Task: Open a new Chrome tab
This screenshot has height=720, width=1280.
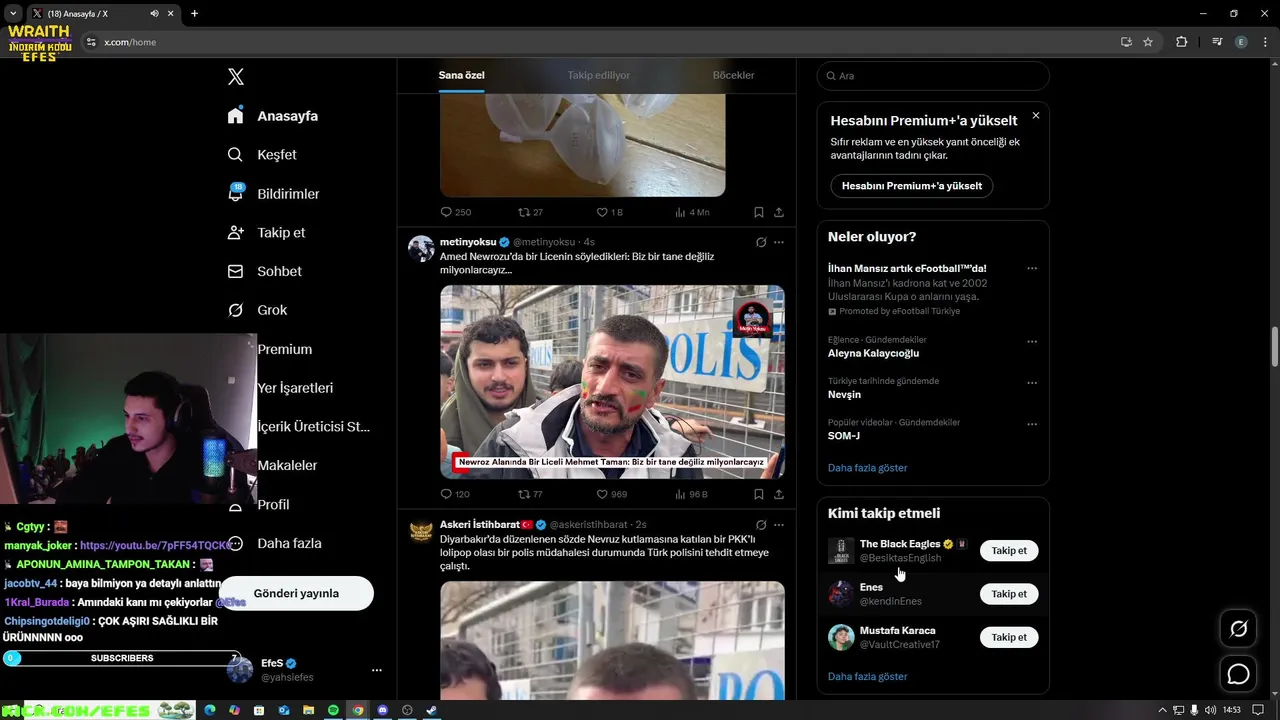Action: [194, 13]
